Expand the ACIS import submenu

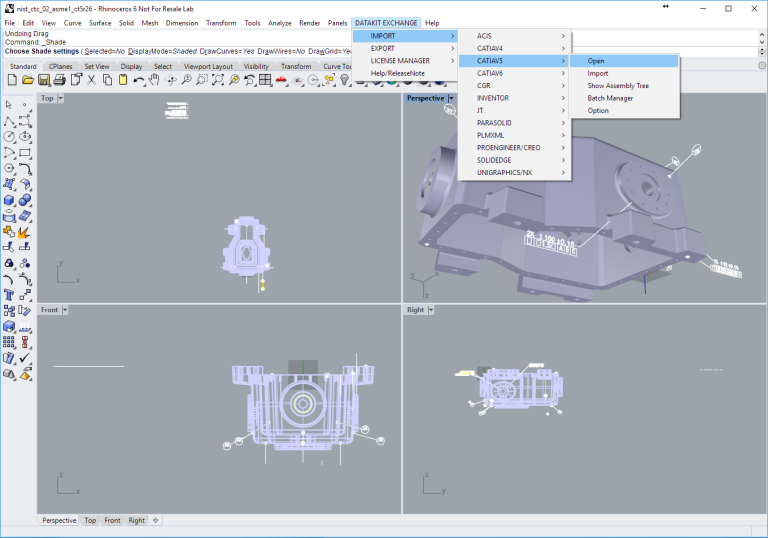pyautogui.click(x=514, y=36)
